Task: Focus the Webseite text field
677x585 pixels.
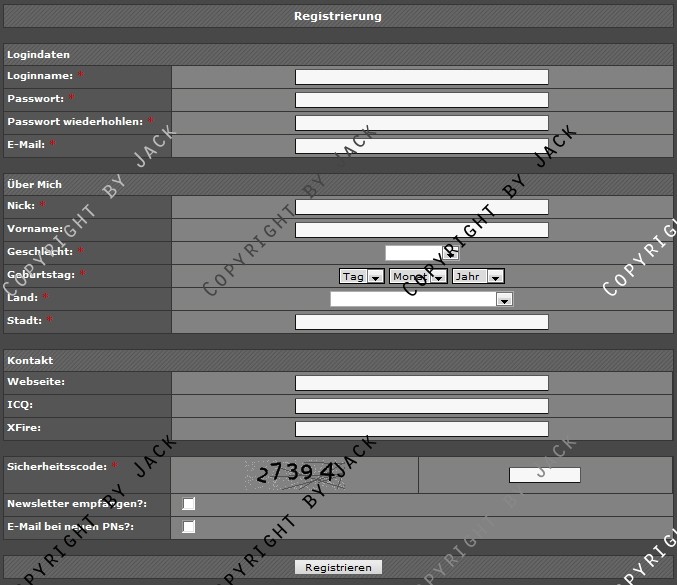Action: (x=421, y=383)
